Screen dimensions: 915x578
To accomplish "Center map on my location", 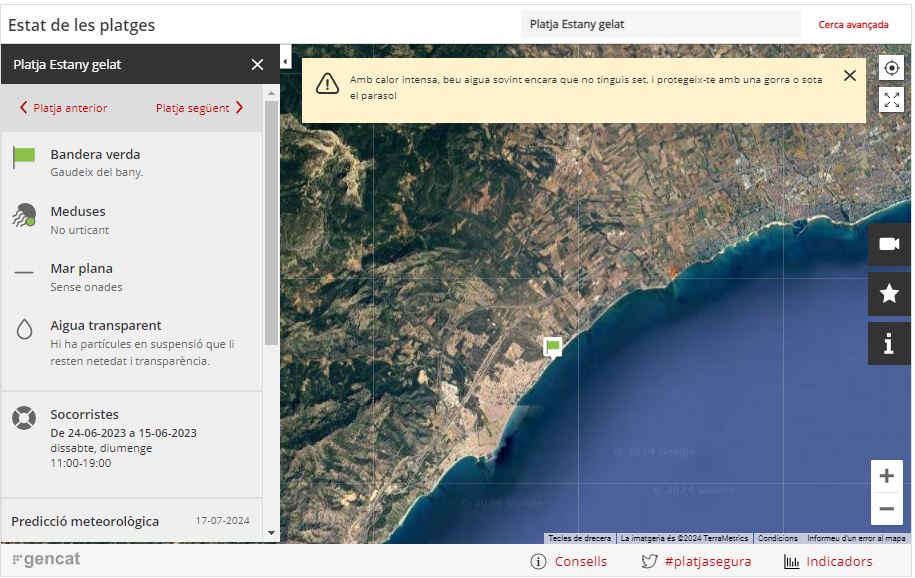I will pyautogui.click(x=891, y=68).
